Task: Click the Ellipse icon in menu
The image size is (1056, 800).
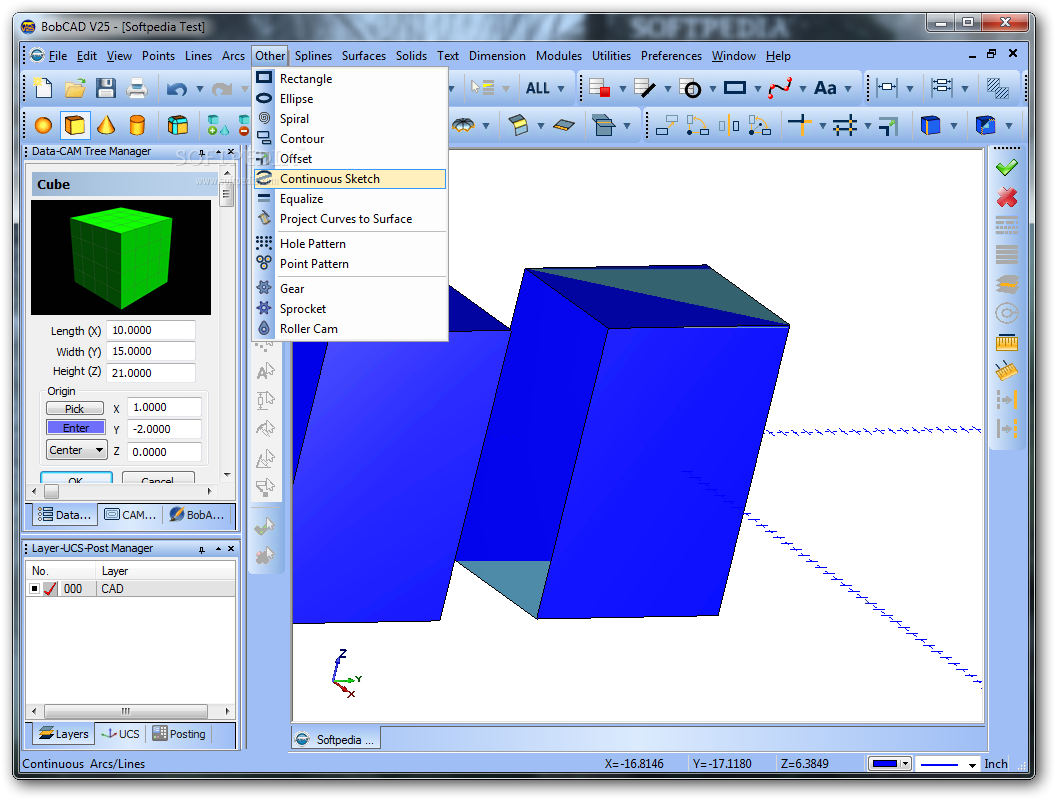Action: coord(264,98)
